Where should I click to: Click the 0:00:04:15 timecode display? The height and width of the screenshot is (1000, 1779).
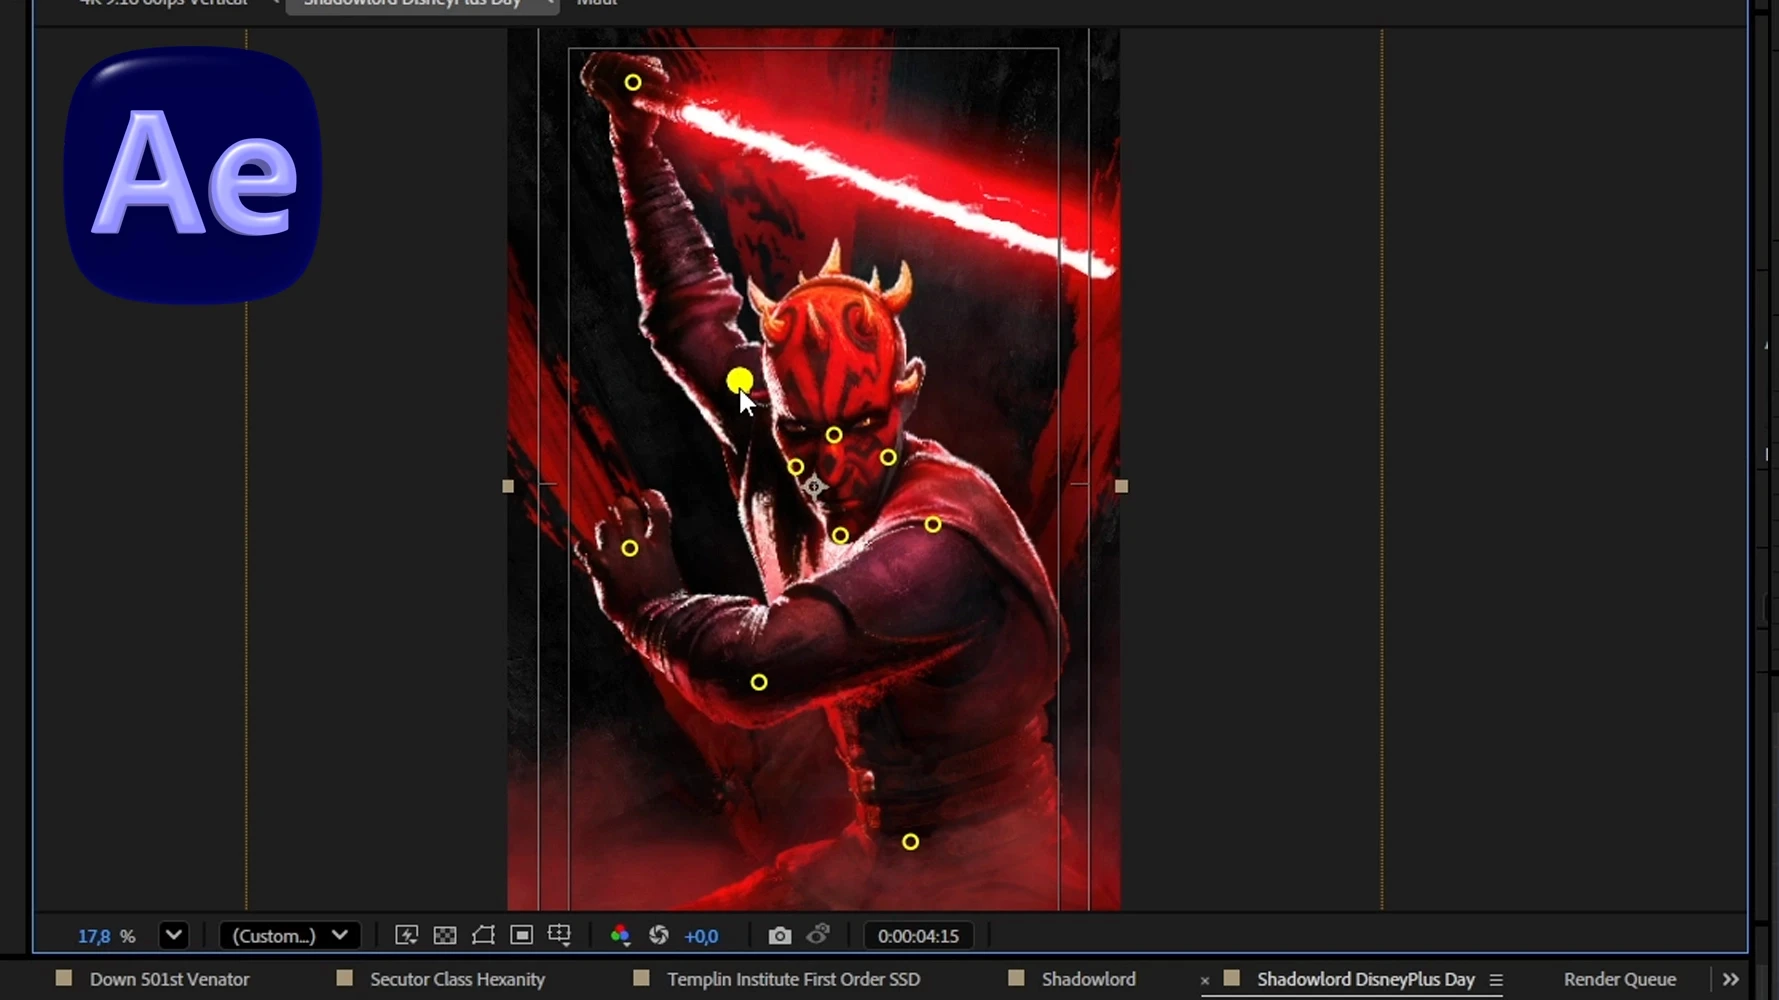(x=918, y=936)
